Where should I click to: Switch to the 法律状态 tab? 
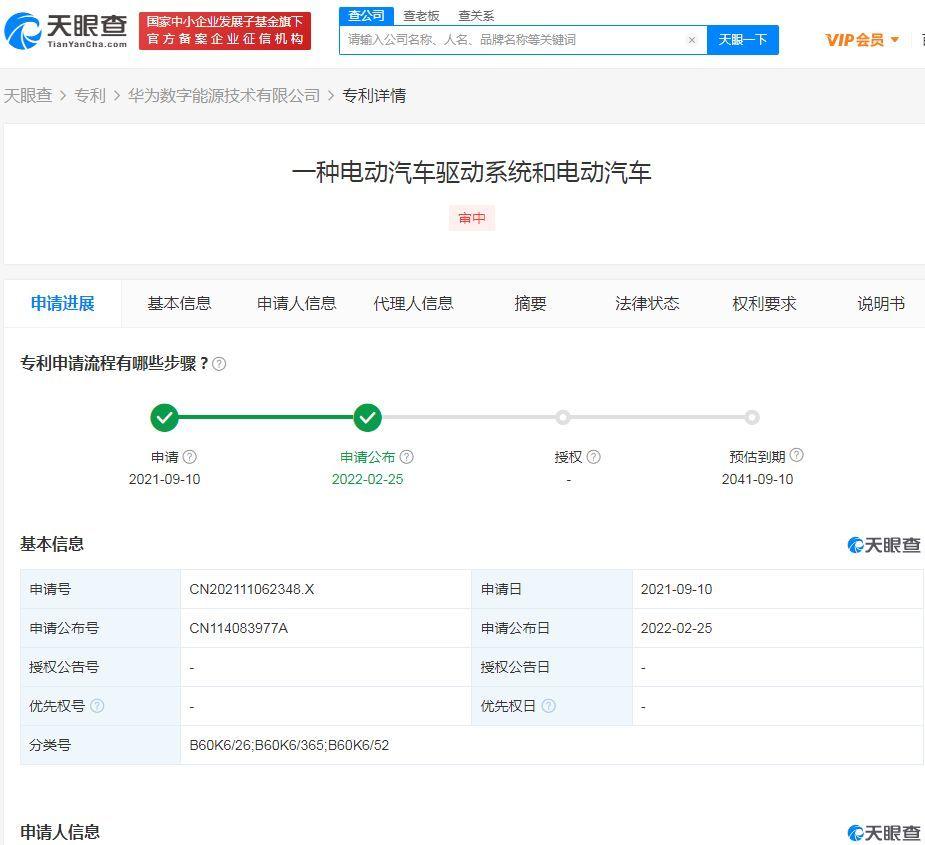(x=647, y=303)
